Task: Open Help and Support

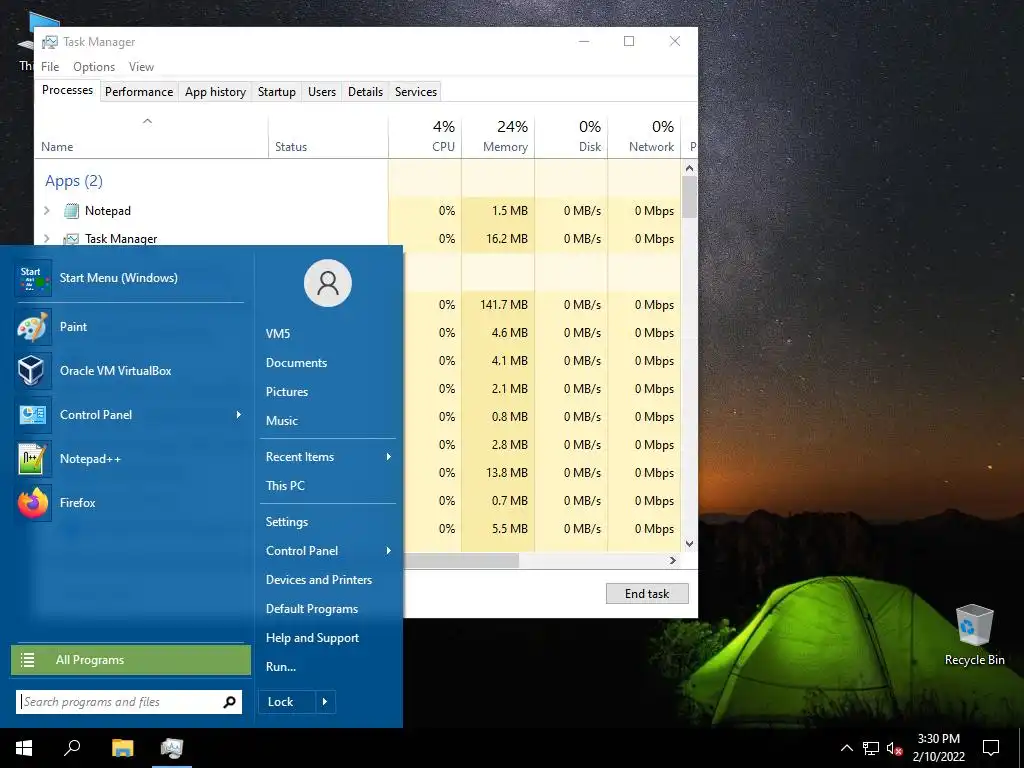Action: coord(312,638)
